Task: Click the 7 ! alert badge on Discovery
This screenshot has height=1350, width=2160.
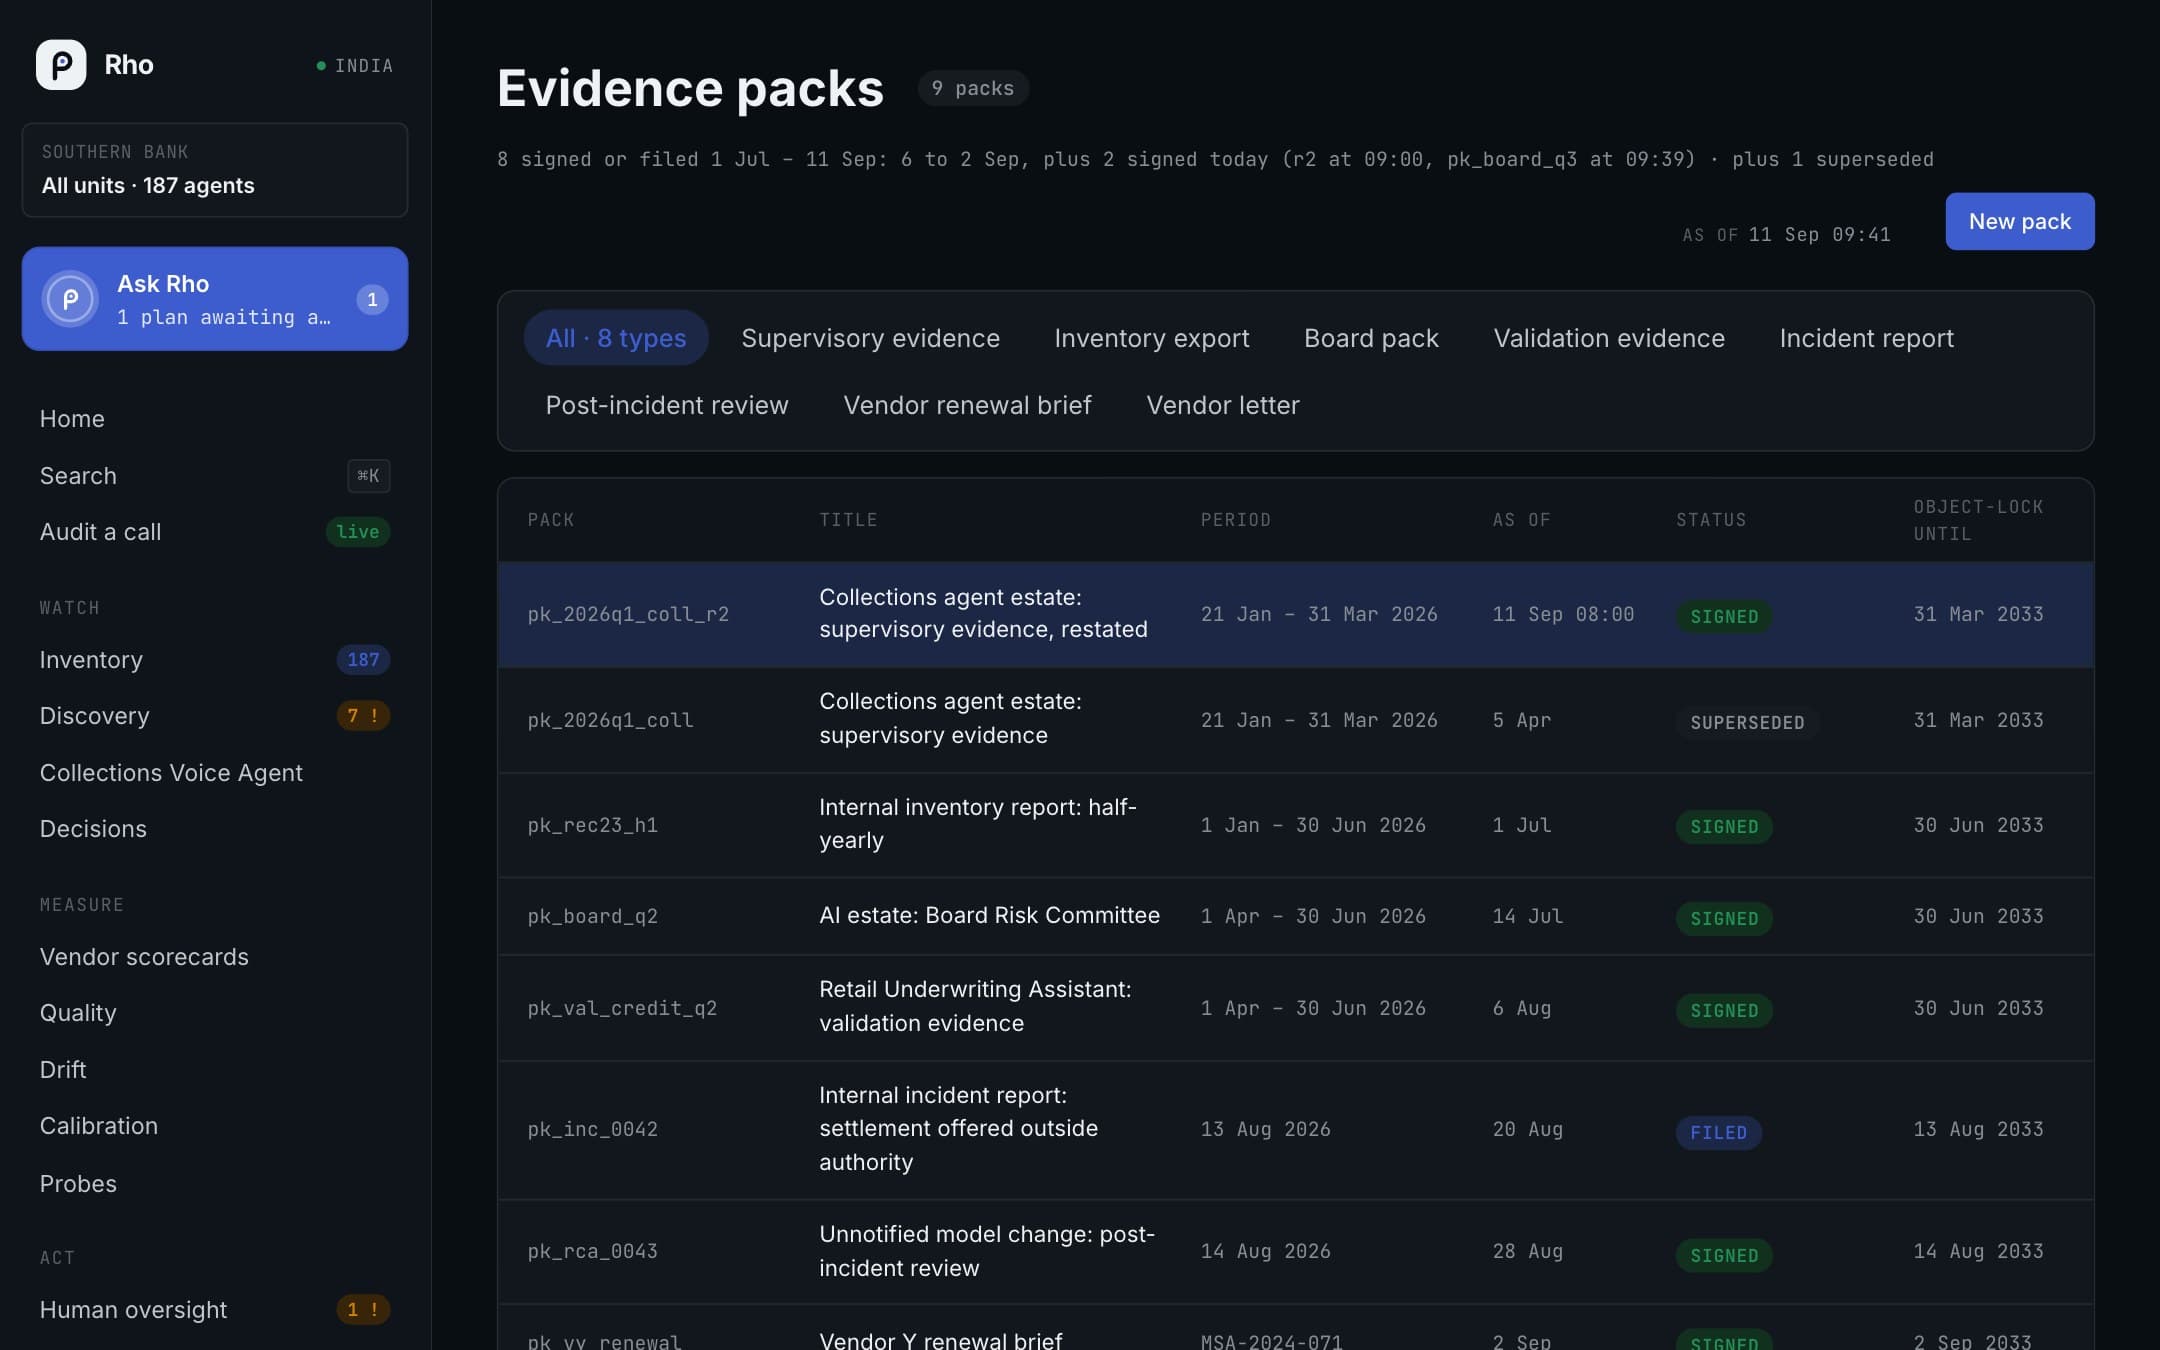Action: point(363,716)
